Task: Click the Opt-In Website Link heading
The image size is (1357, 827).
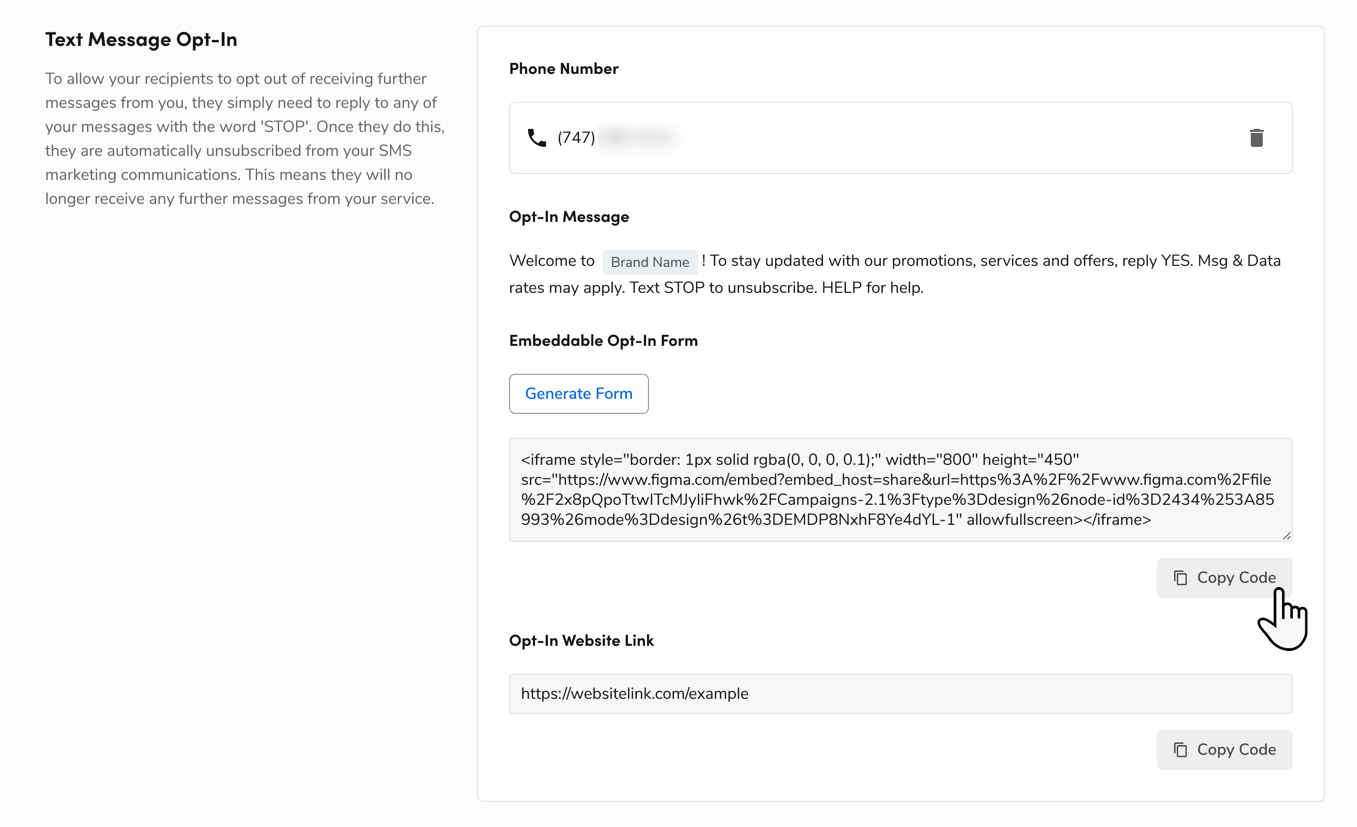Action: point(581,641)
